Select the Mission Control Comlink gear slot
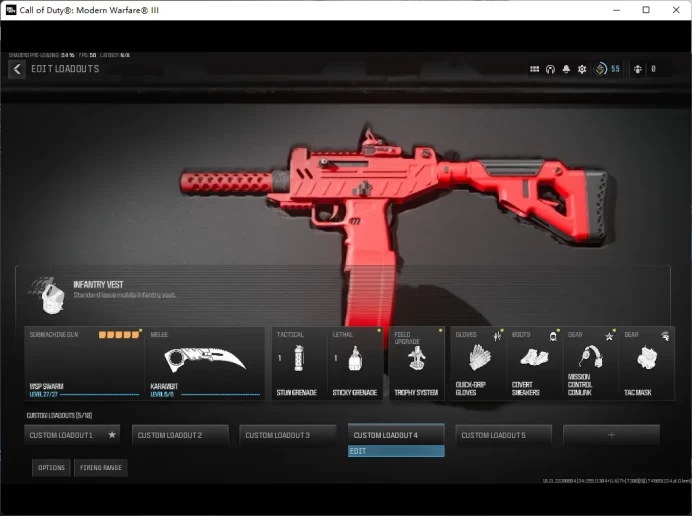This screenshot has width=692, height=516. (590, 363)
